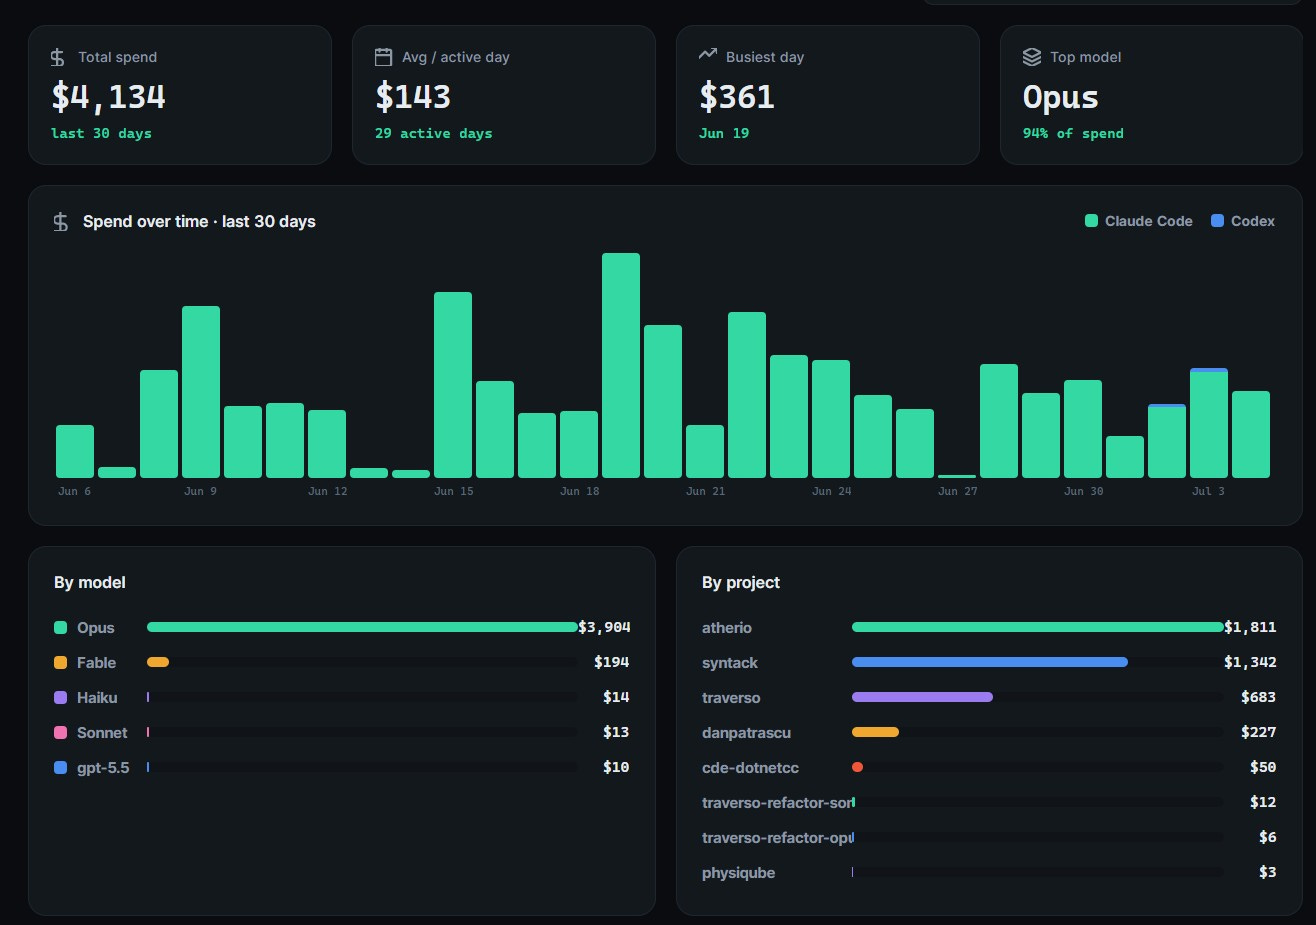
Task: Select the orange swatch next to Fable
Action: tap(60, 663)
